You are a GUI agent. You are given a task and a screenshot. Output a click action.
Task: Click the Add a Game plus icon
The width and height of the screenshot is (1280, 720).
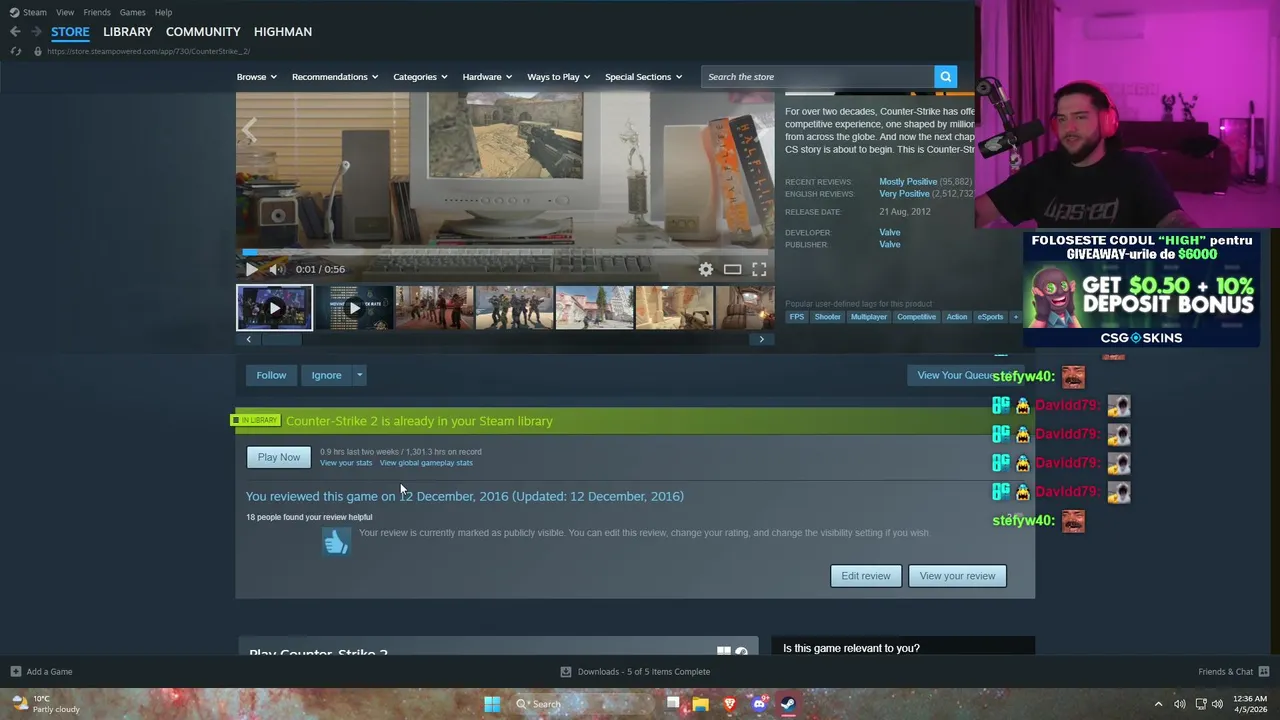click(x=15, y=672)
